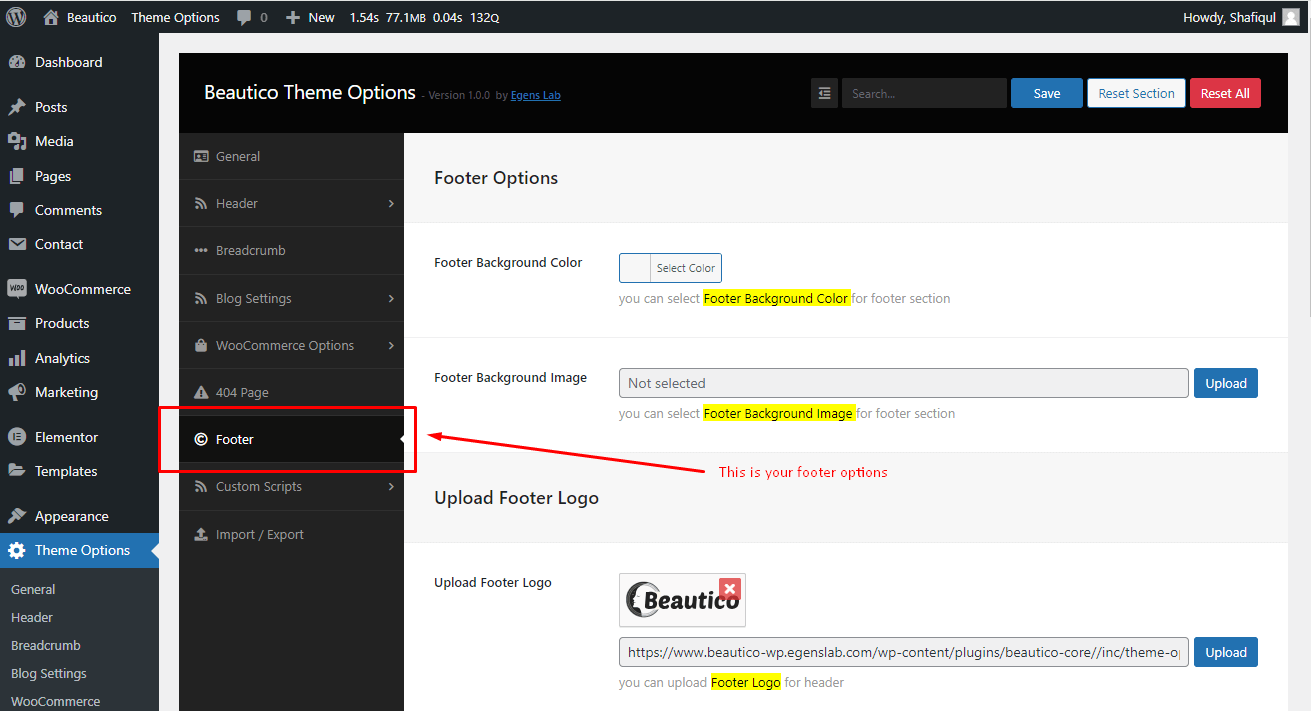Save the theme options
Screen dimensions: 1311x711
(1047, 93)
